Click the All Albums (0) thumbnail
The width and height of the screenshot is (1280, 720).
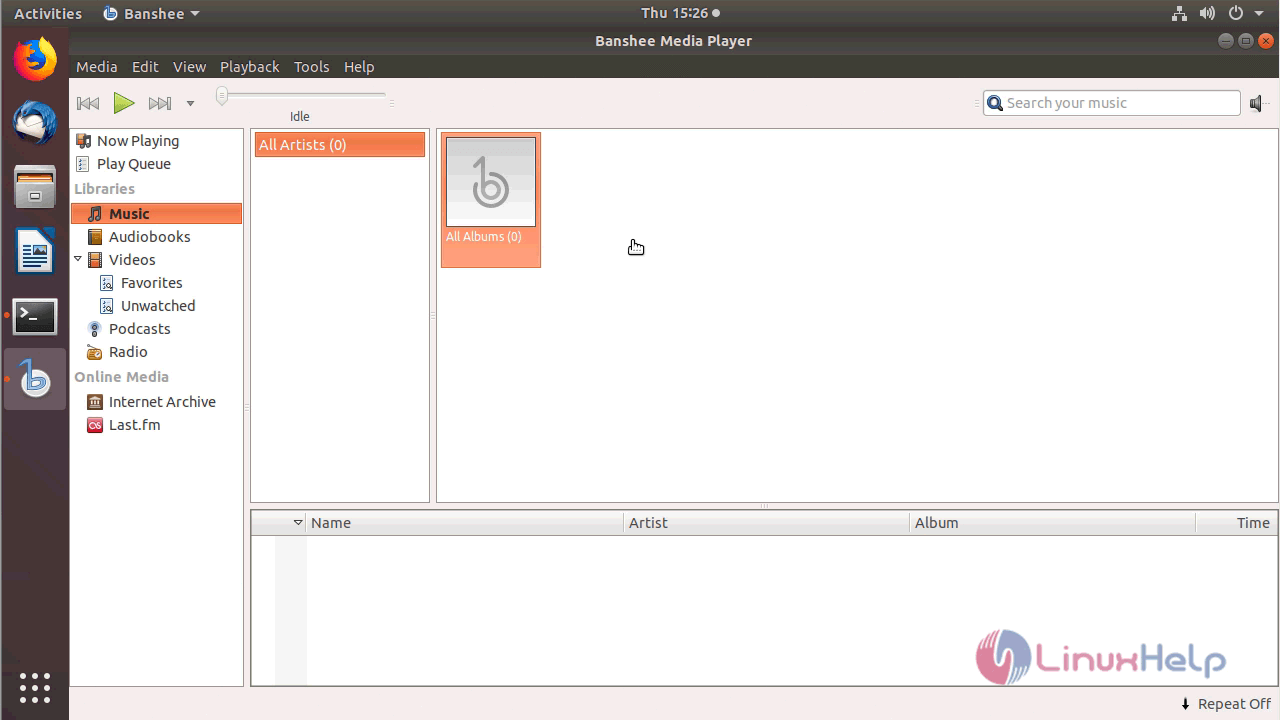491,200
